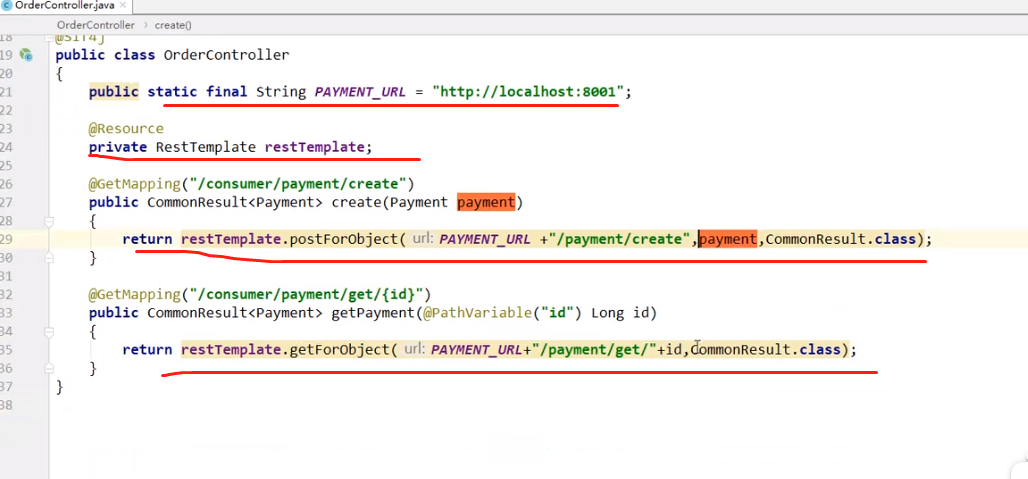Click CommonResult.class in postForObject call
The width and height of the screenshot is (1028, 479).
[840, 239]
